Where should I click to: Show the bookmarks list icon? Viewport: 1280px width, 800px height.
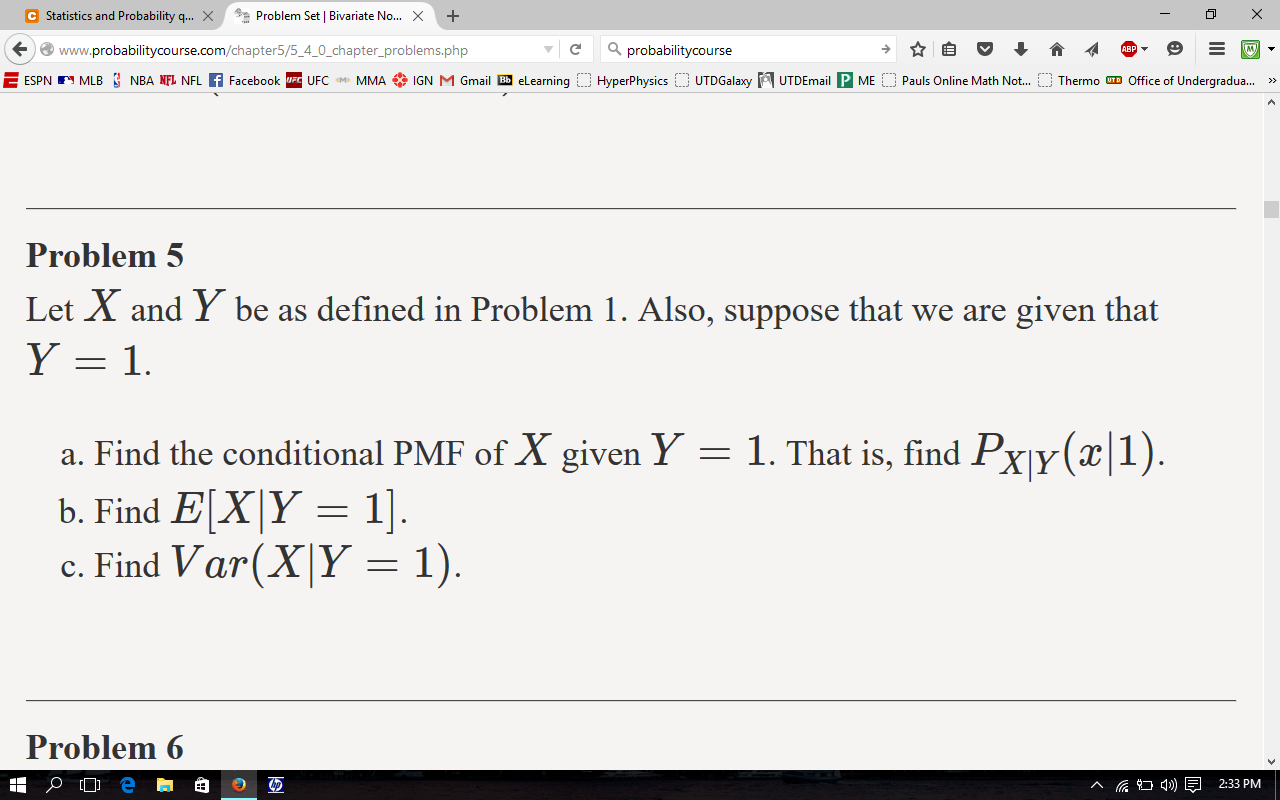coord(950,50)
